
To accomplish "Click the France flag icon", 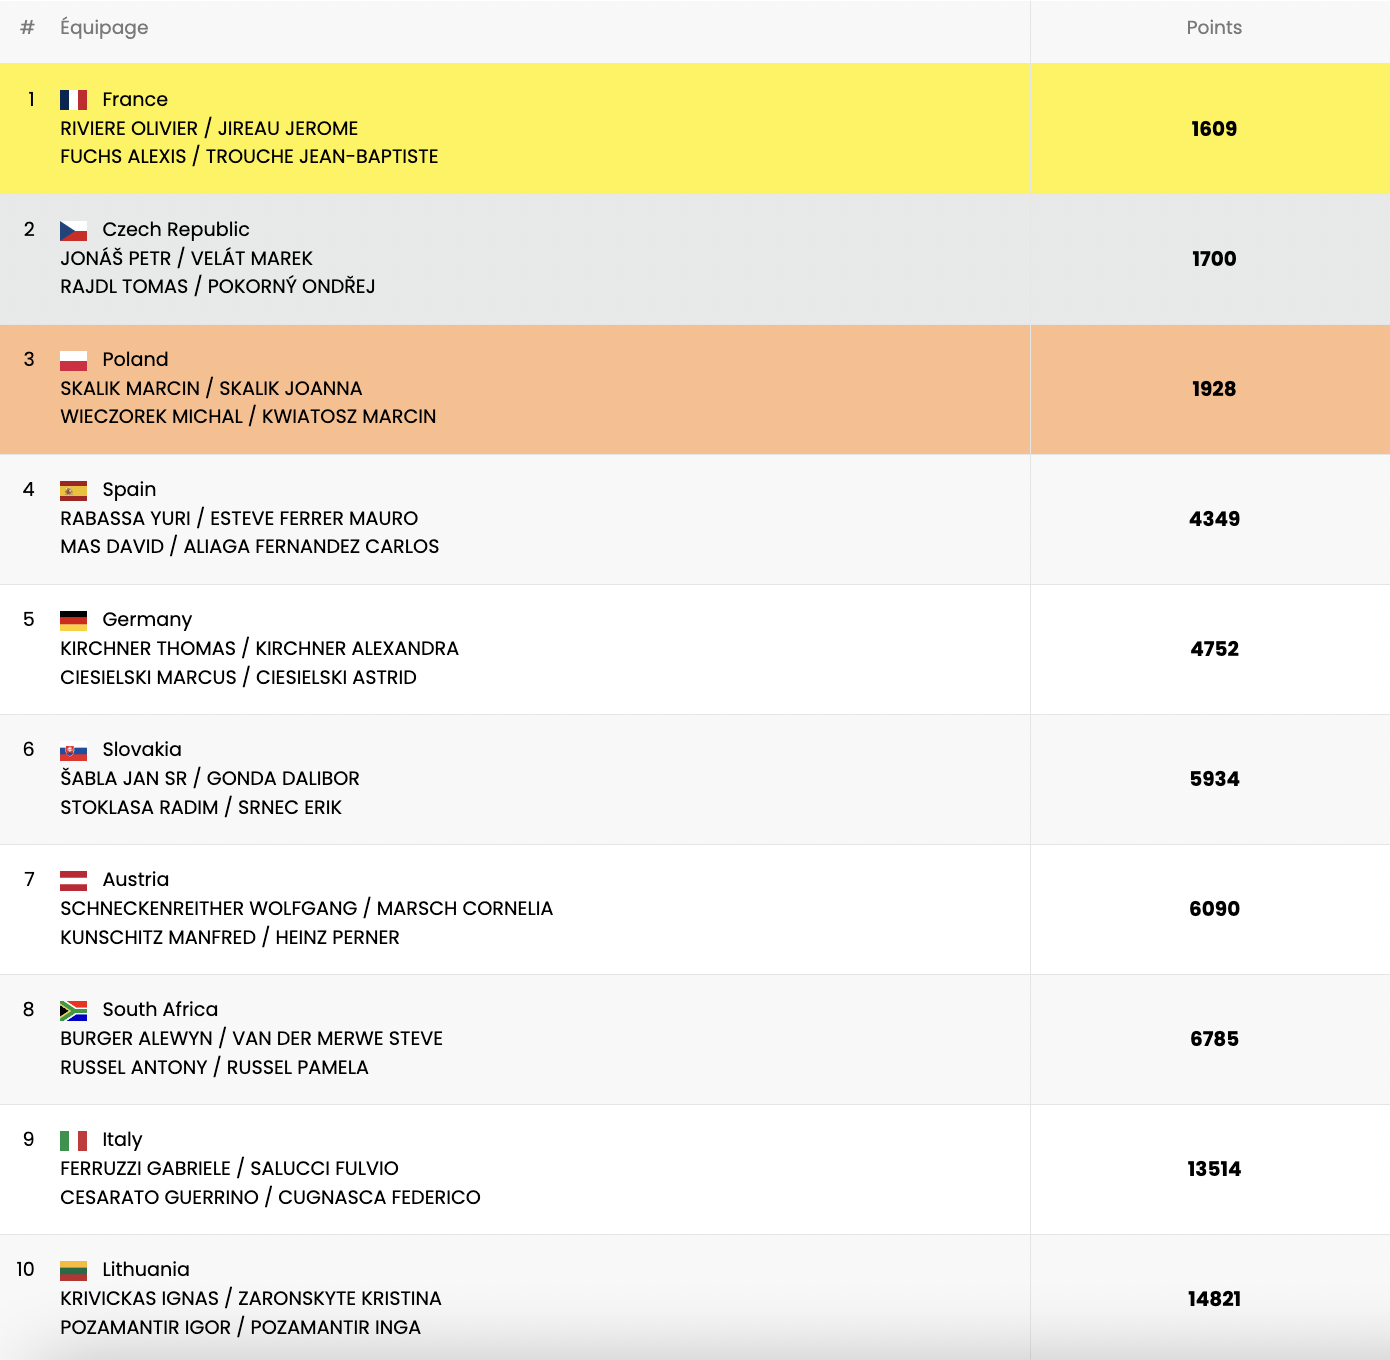I will point(73,100).
